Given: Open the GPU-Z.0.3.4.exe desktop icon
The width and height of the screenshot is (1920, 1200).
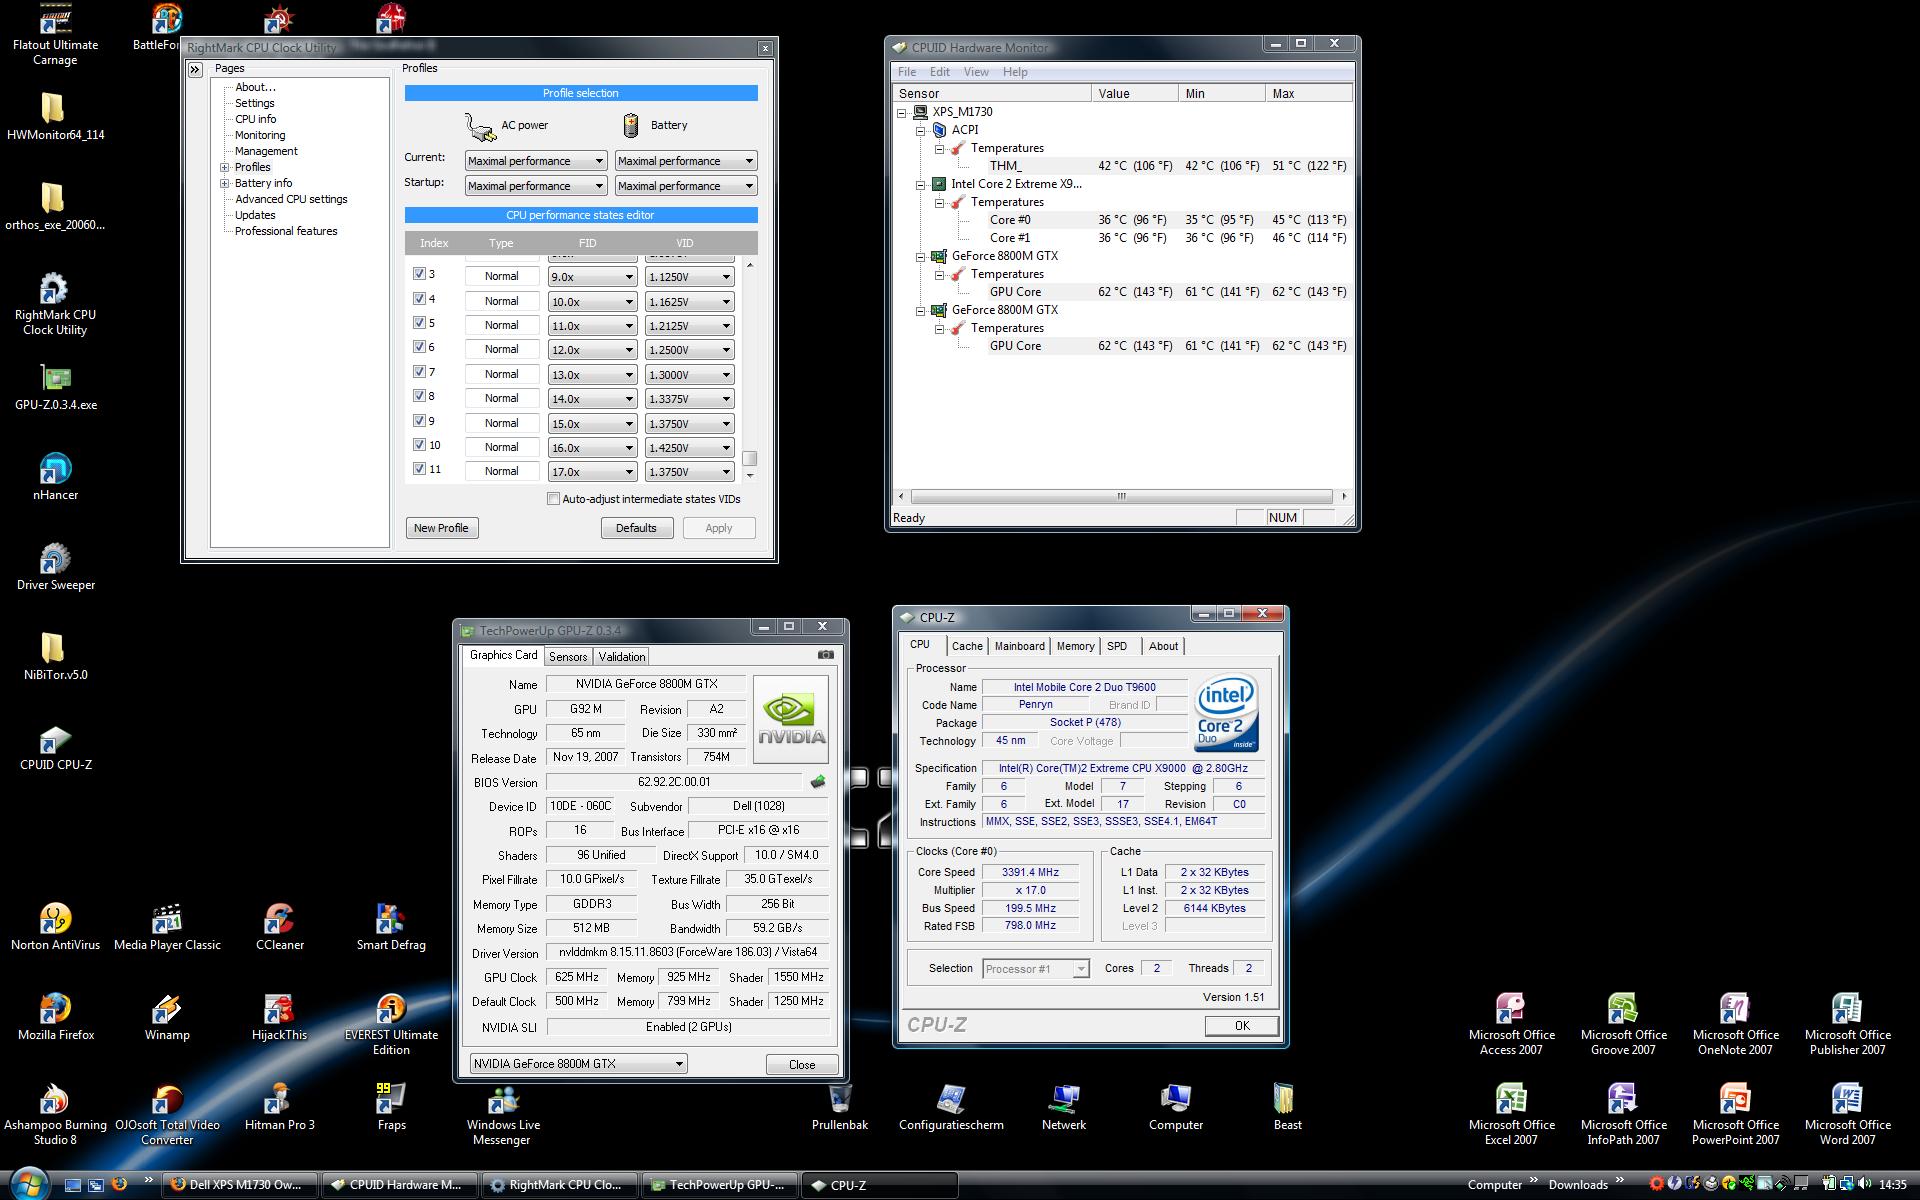Looking at the screenshot, I should tap(56, 387).
